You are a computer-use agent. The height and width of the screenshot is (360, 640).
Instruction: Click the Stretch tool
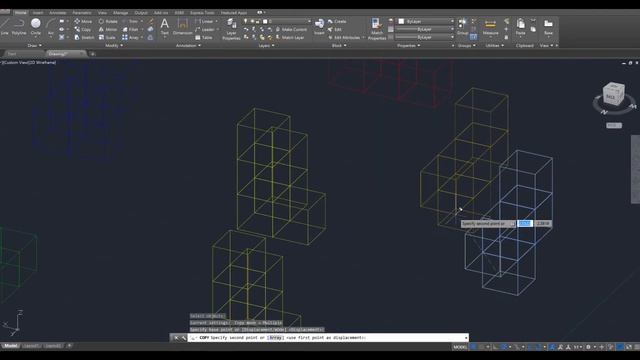point(84,38)
